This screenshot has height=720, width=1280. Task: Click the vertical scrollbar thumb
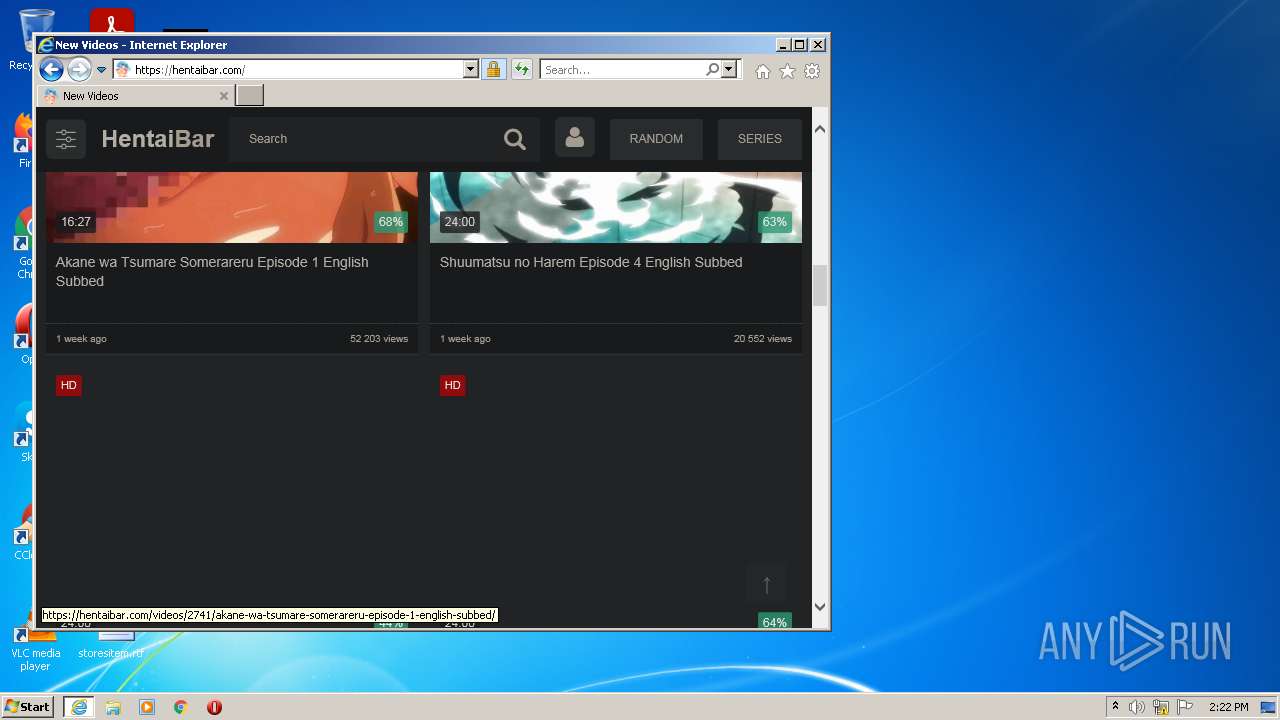coord(820,286)
